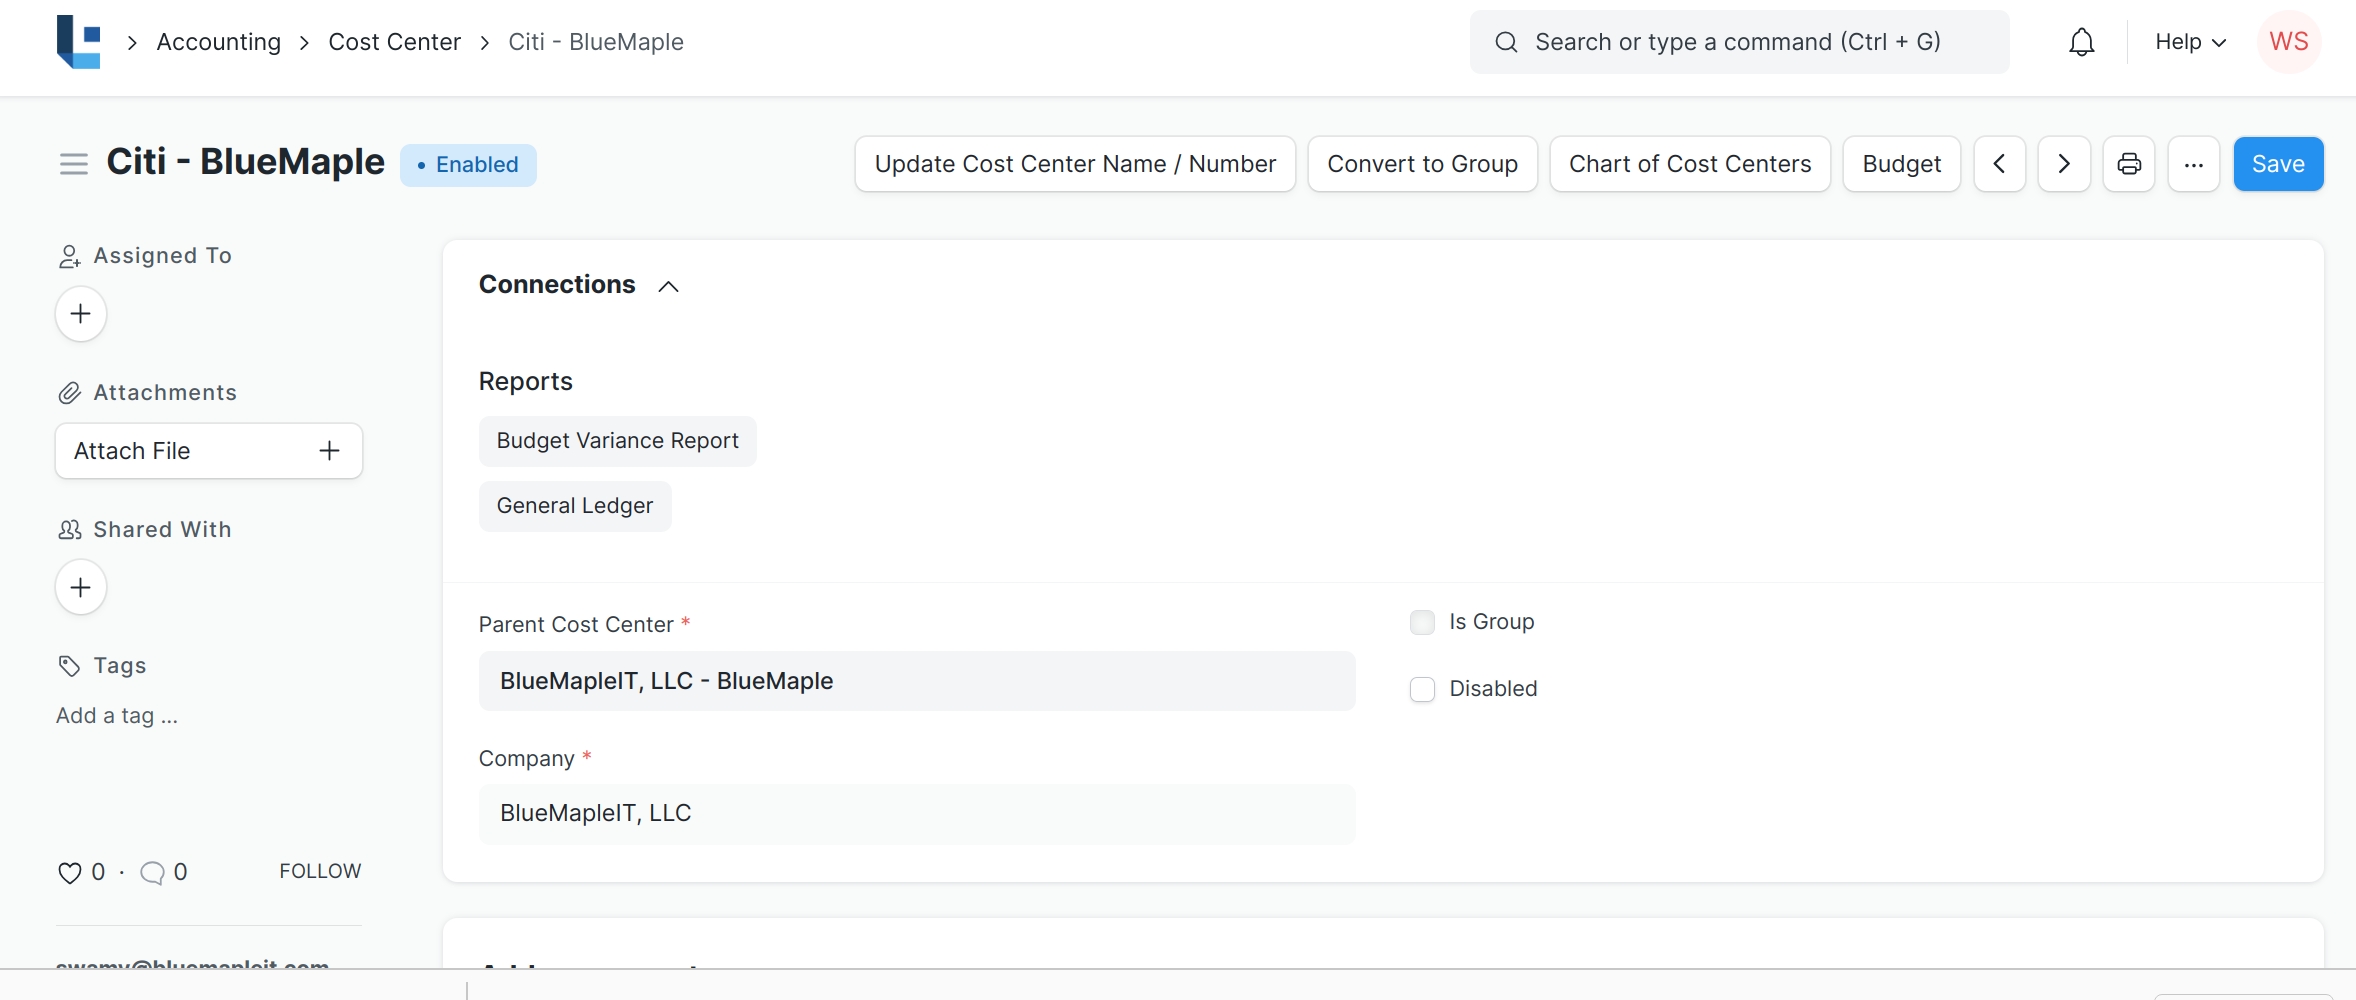The image size is (2356, 1000).
Task: Enable the Disabled checkbox
Action: (x=1422, y=689)
